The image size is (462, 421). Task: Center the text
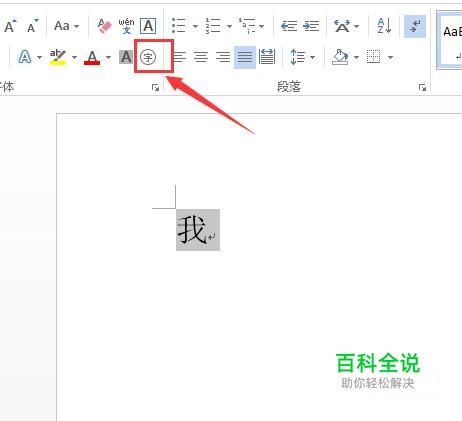click(x=201, y=57)
